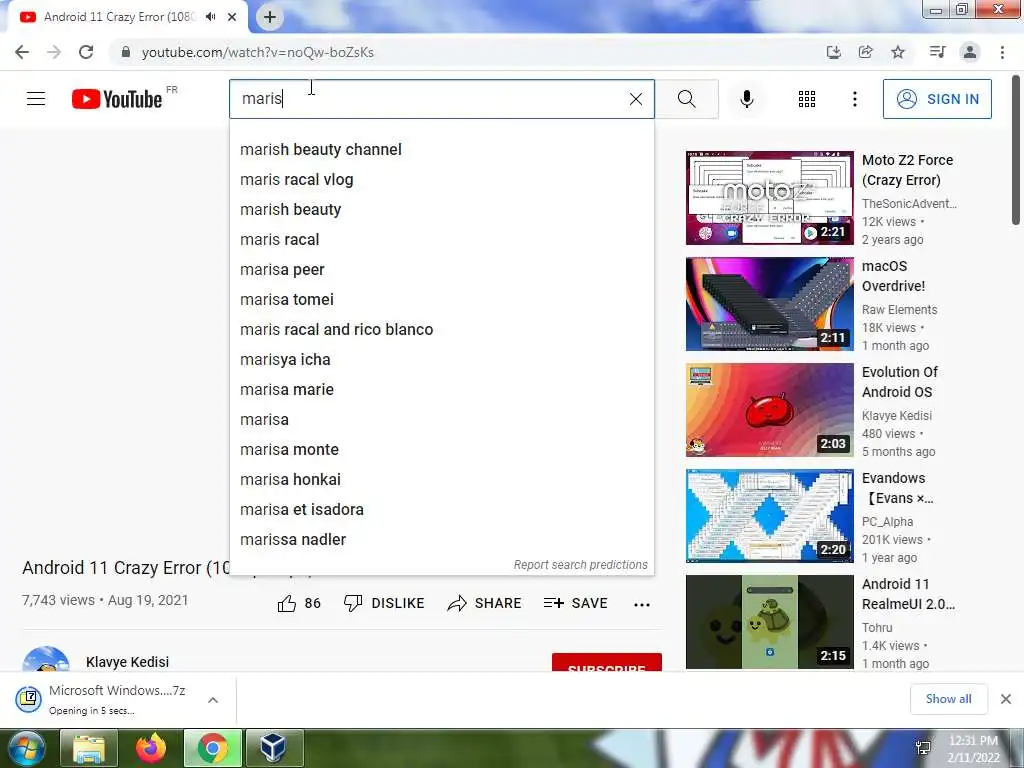Click Report search predictions link
Viewport: 1024px width, 768px height.
[x=581, y=564]
